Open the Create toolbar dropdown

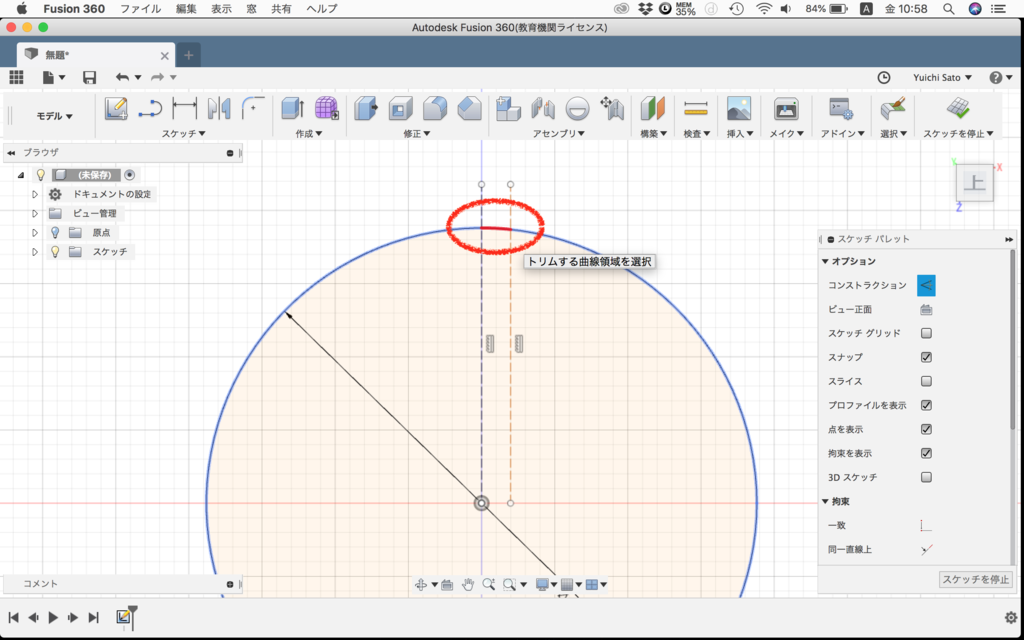[x=309, y=133]
